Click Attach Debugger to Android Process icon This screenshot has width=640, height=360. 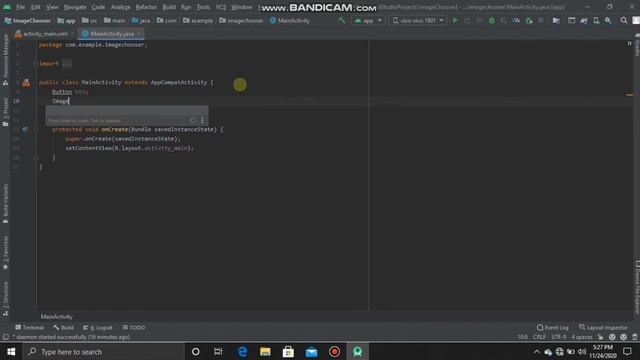click(529, 20)
